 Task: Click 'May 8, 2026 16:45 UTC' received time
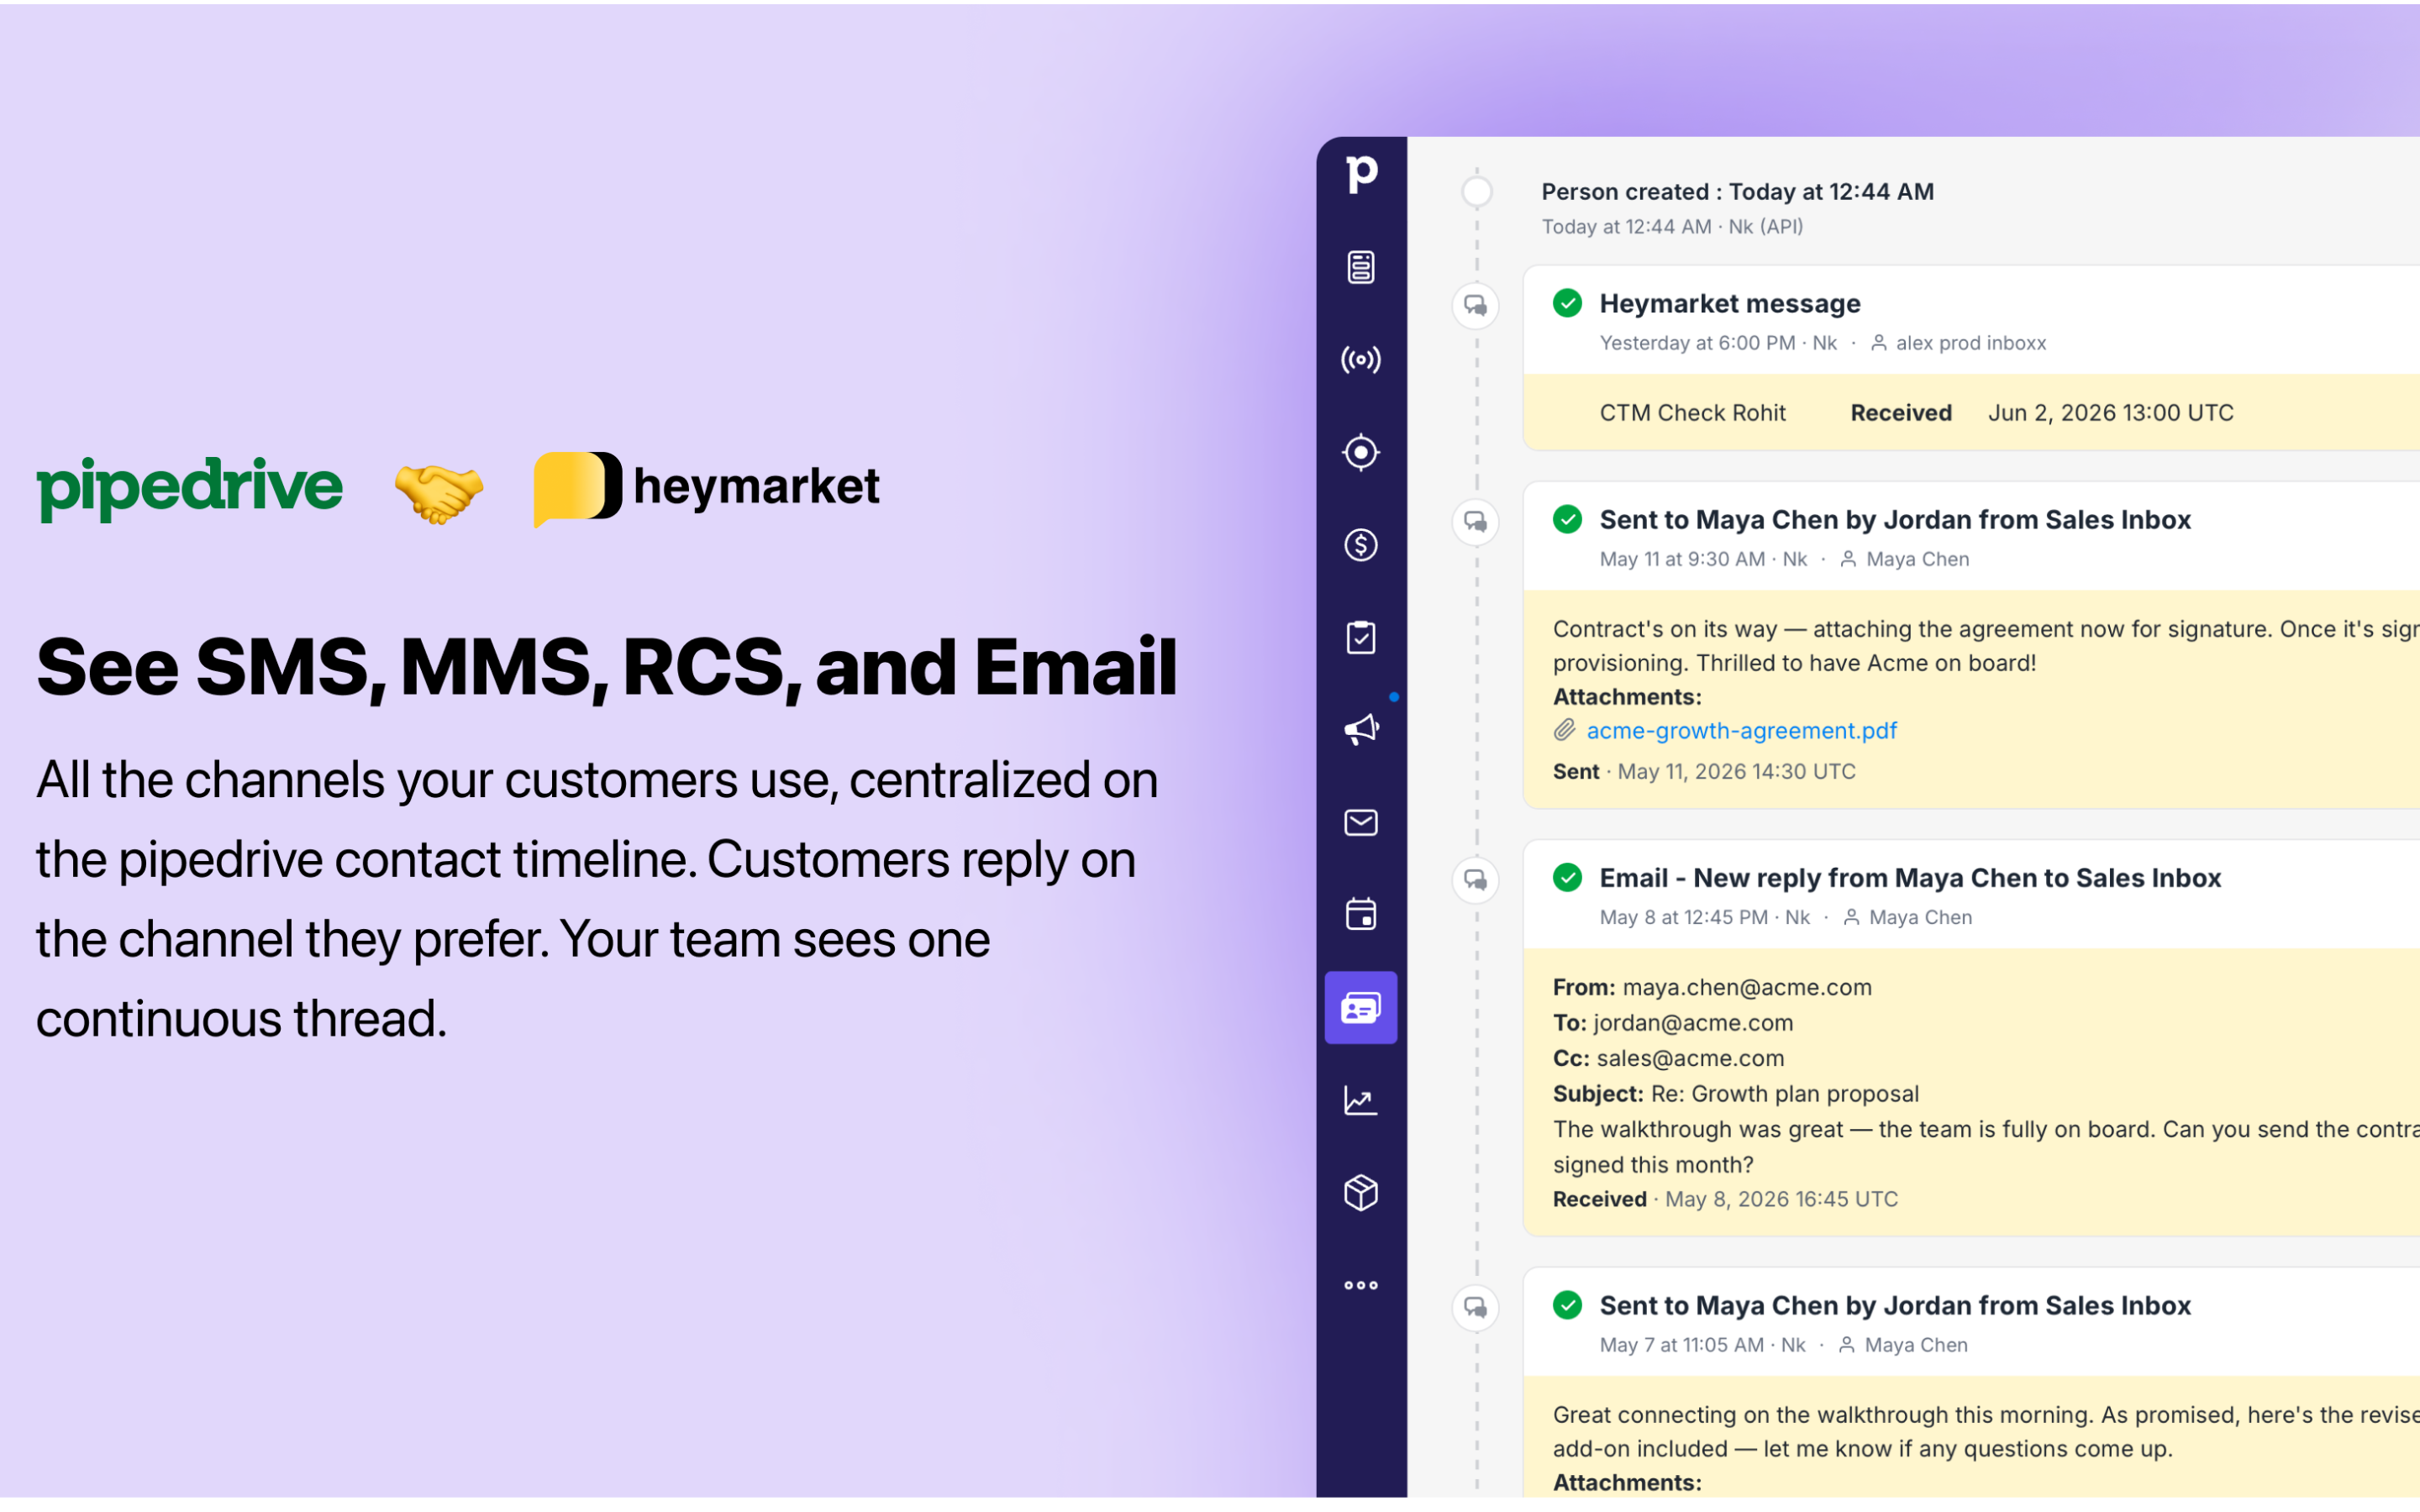[x=1780, y=1199]
